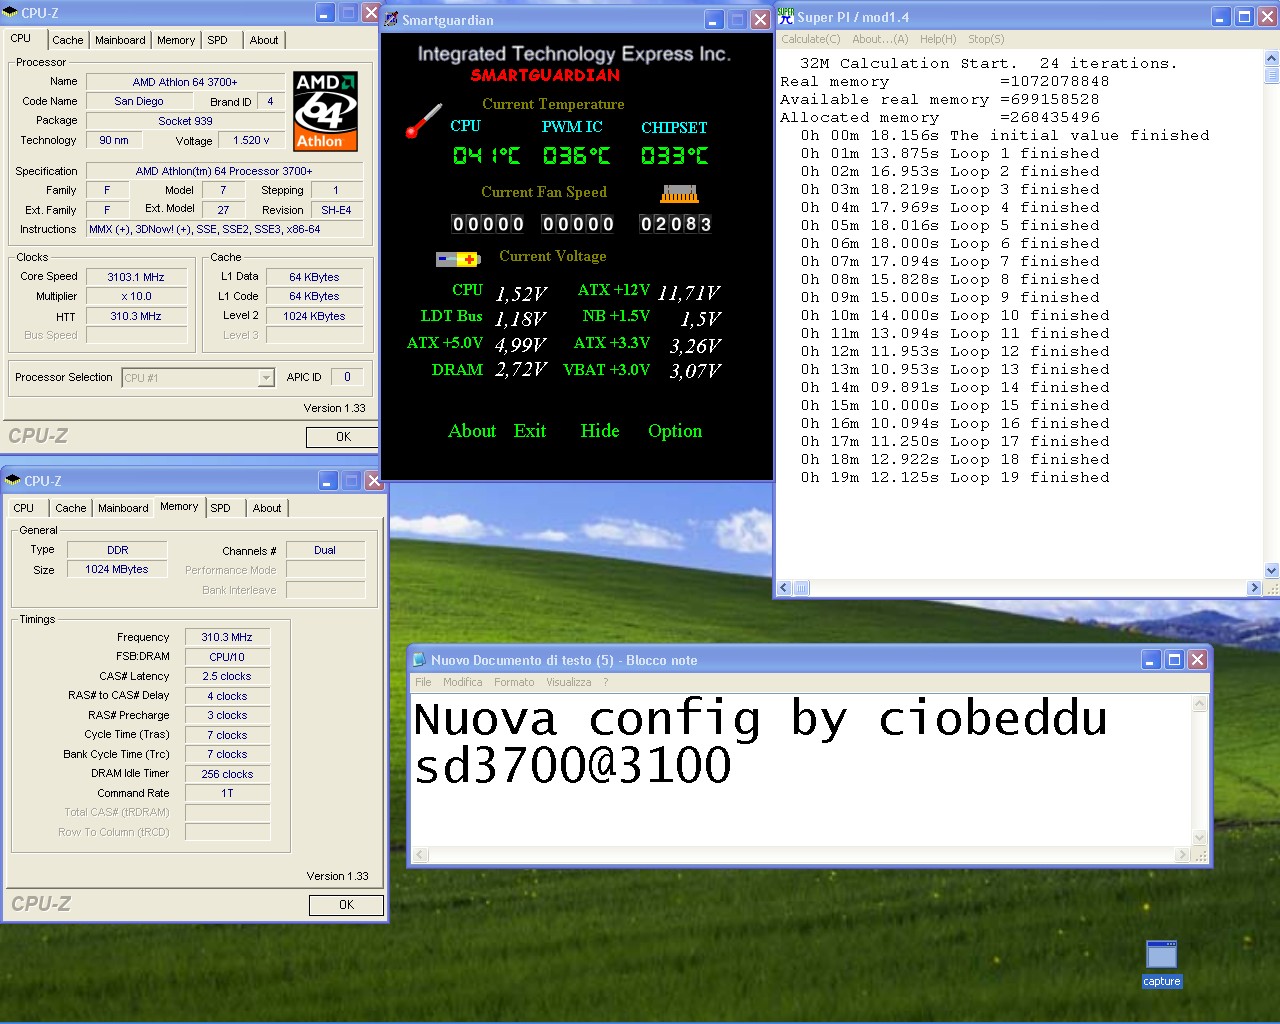Minimize the Smartguardian window
Screen dimensions: 1280x1024
point(714,20)
